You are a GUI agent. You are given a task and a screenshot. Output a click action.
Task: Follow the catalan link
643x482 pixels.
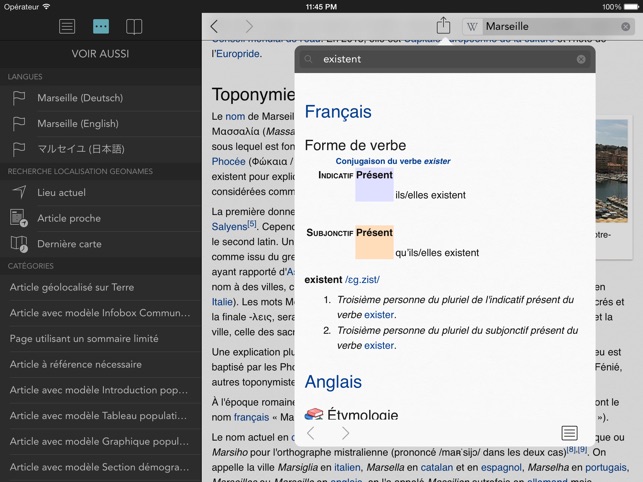point(437,467)
